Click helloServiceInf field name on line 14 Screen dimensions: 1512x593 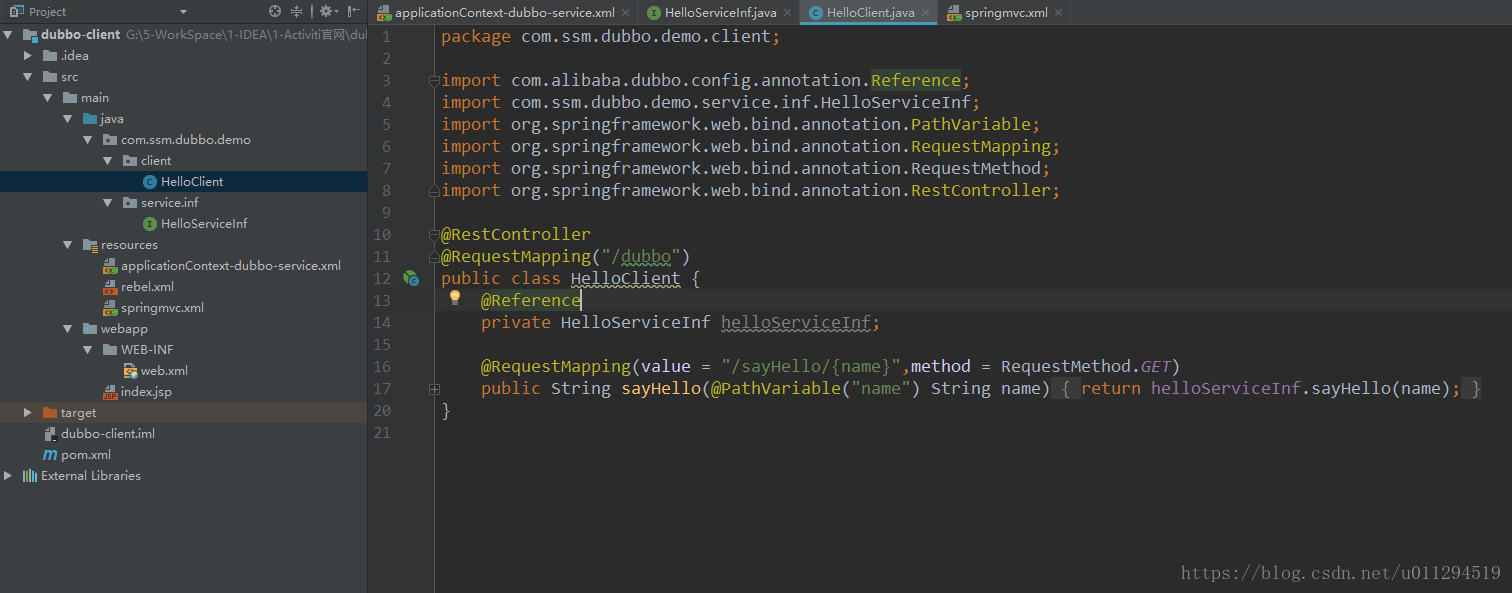coord(796,322)
